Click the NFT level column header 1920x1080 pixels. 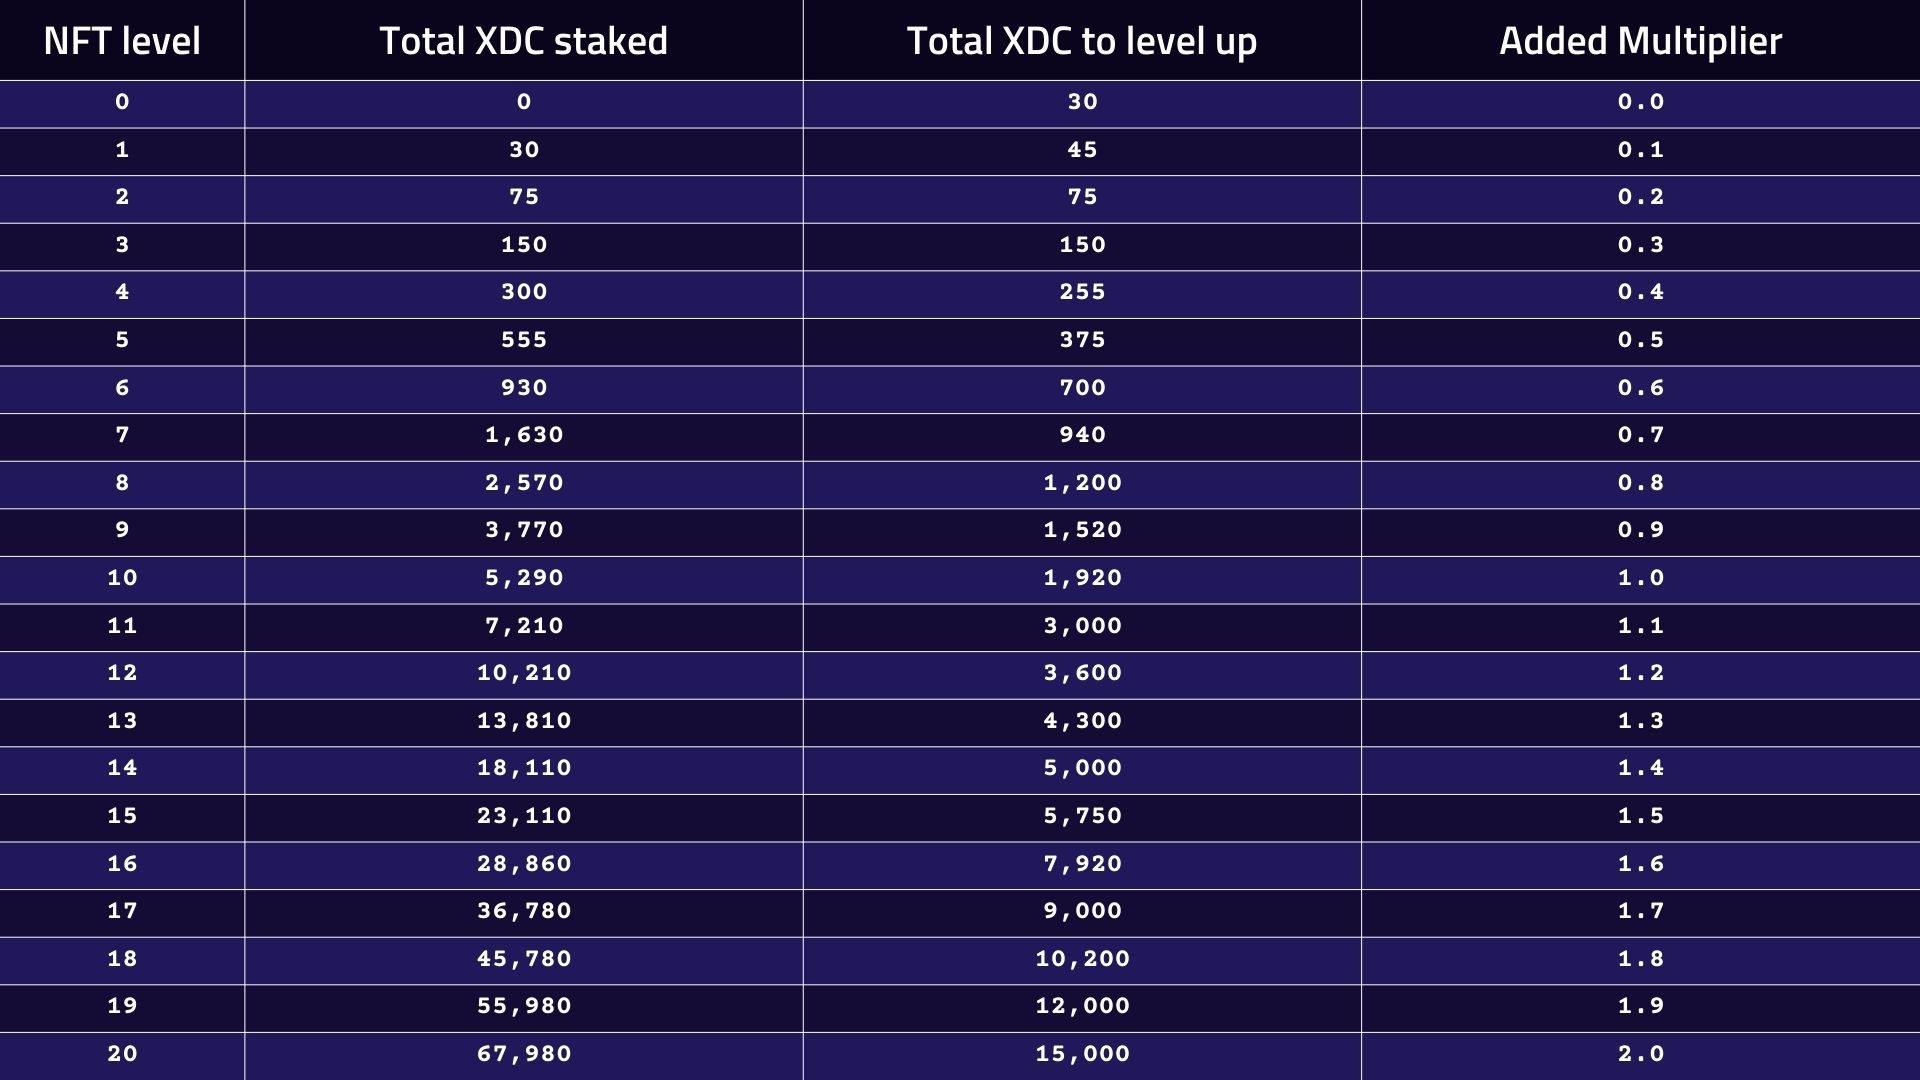[x=122, y=41]
